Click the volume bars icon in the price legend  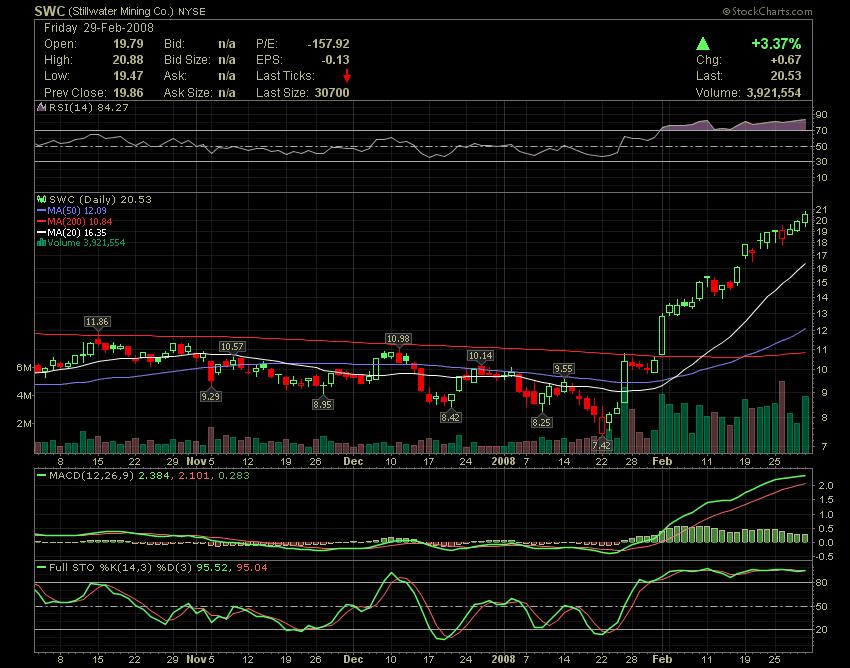[x=41, y=242]
